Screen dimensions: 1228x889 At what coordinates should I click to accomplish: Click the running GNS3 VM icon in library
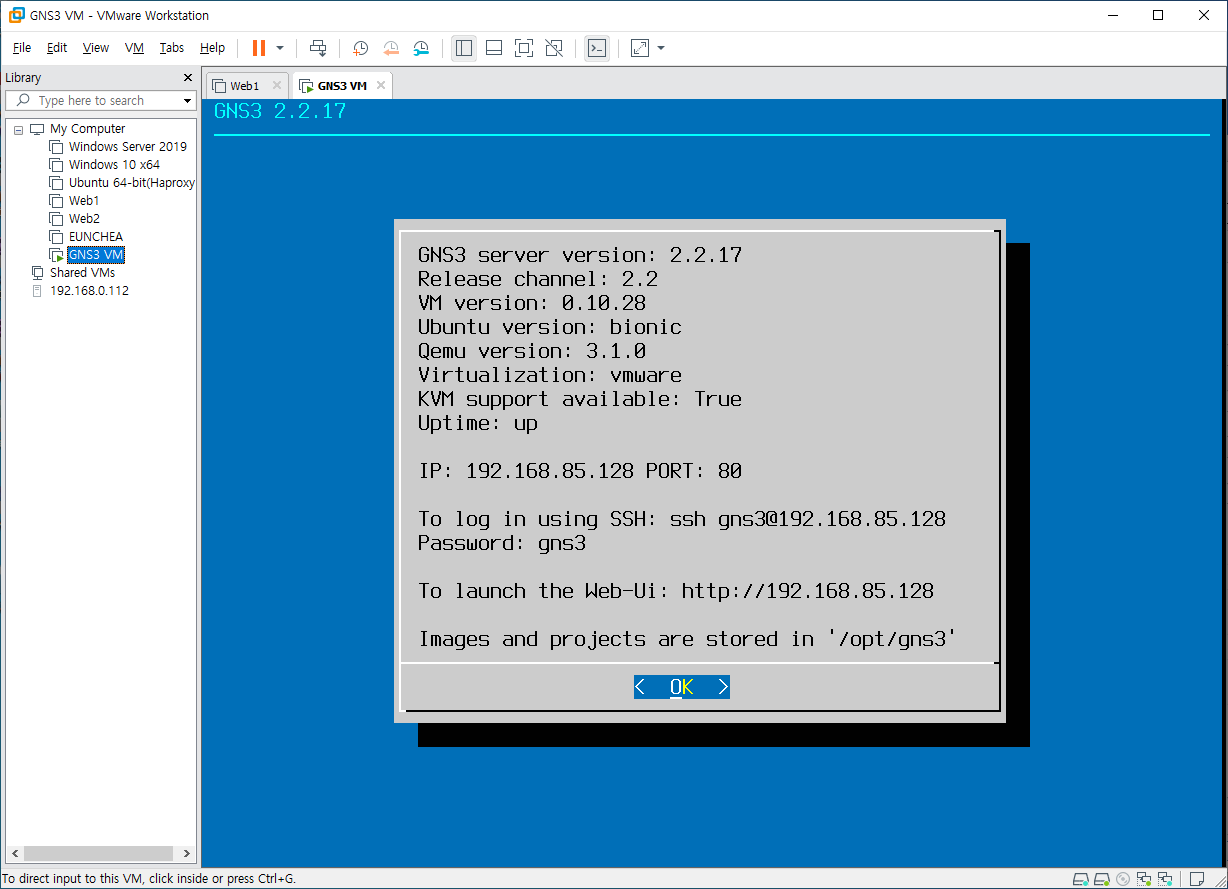tap(56, 255)
